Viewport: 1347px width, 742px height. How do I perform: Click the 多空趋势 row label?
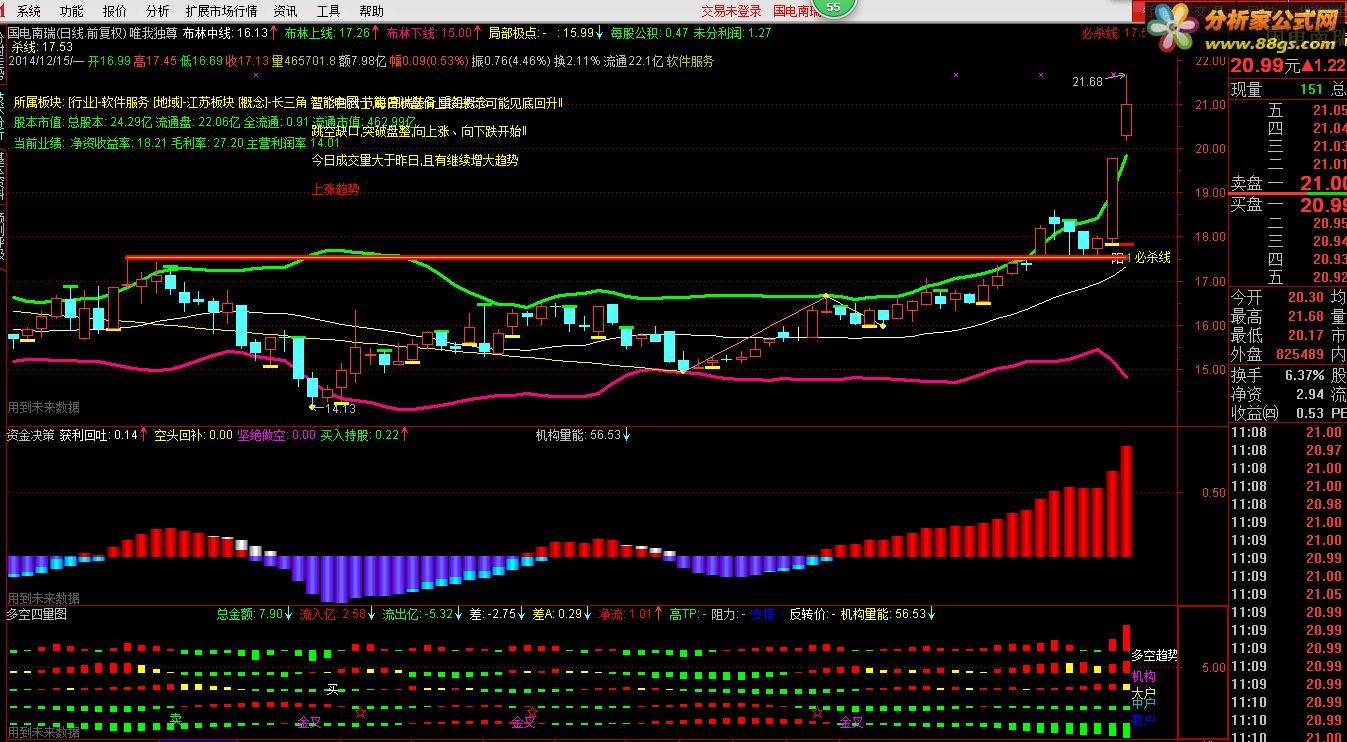pyautogui.click(x=1155, y=656)
